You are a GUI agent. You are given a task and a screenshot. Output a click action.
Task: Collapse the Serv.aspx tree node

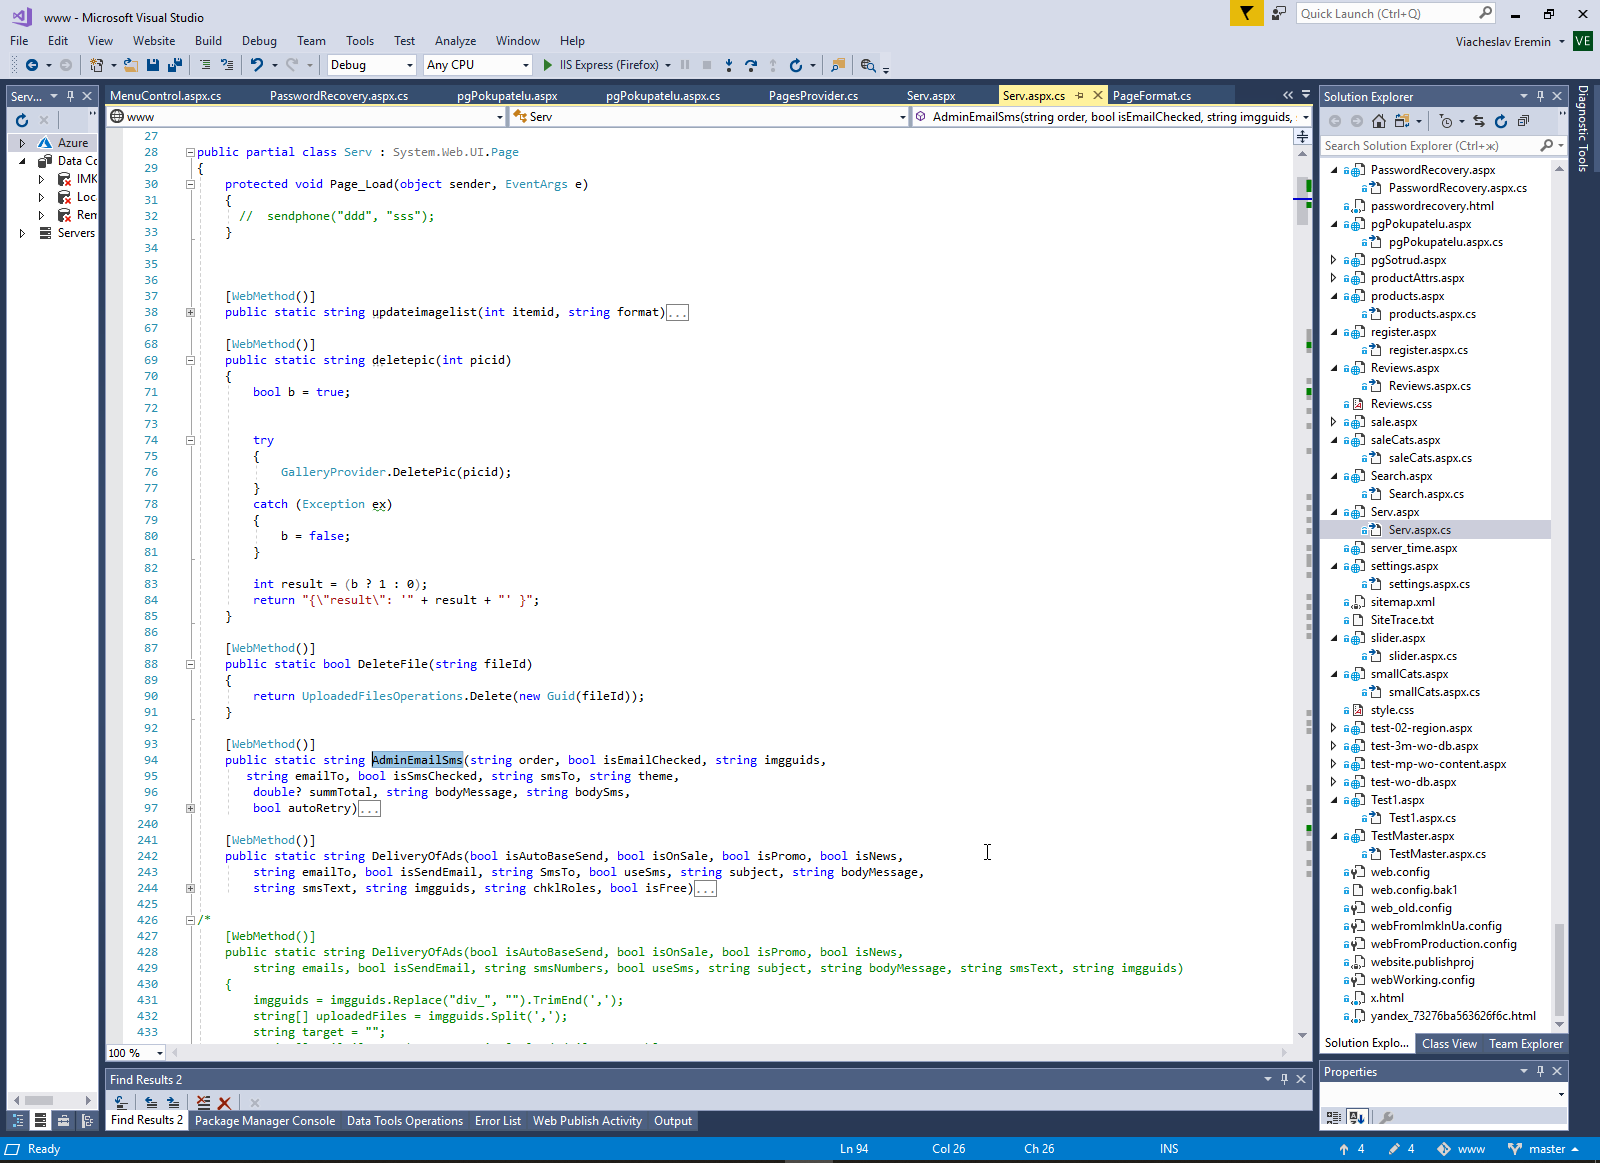pyautogui.click(x=1334, y=512)
